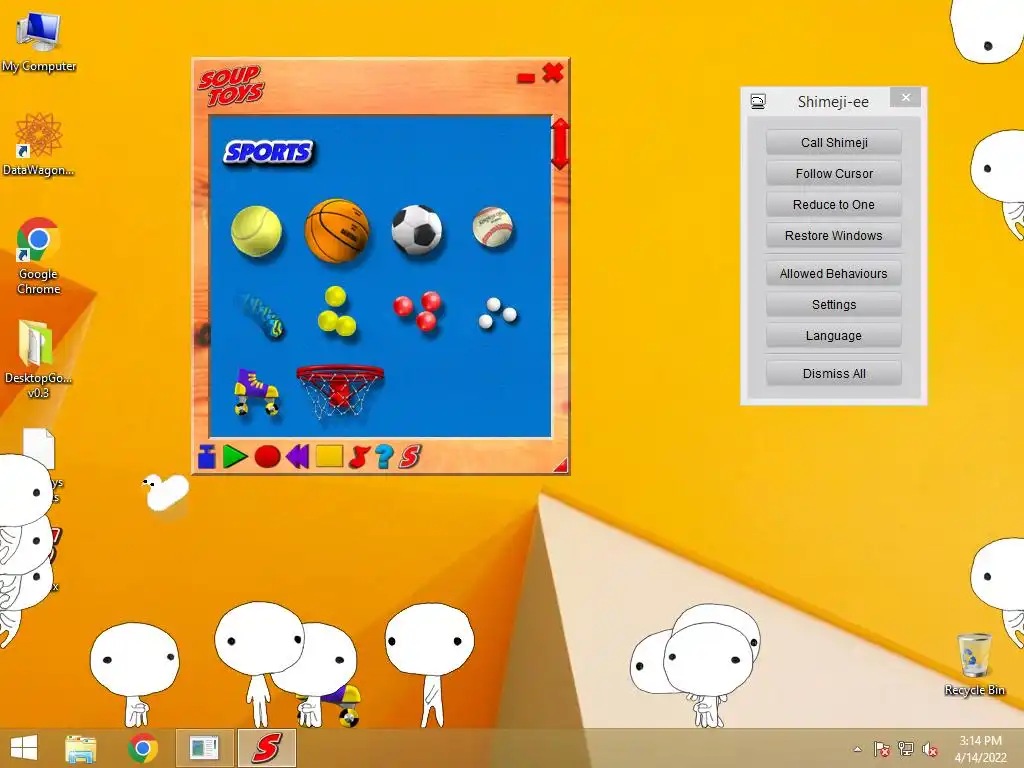Click Restore Windows button
This screenshot has height=768, width=1024.
(x=834, y=236)
